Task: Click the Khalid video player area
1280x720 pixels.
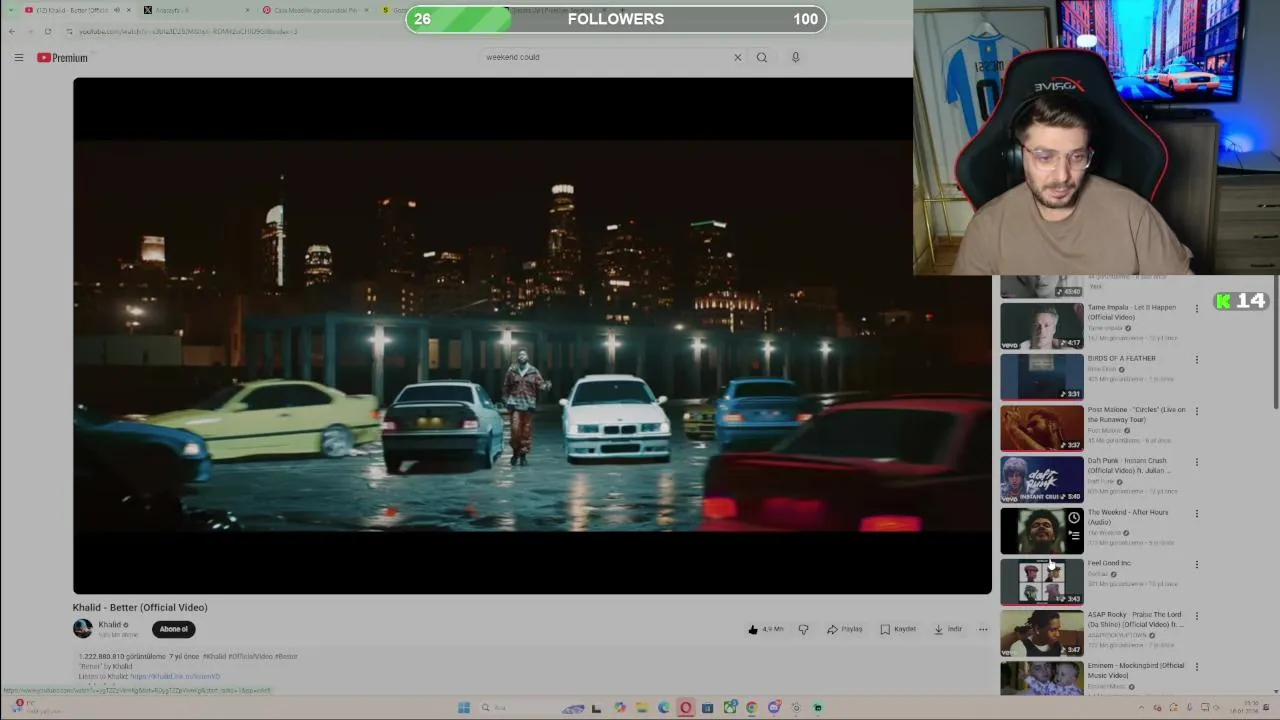Action: click(x=532, y=336)
